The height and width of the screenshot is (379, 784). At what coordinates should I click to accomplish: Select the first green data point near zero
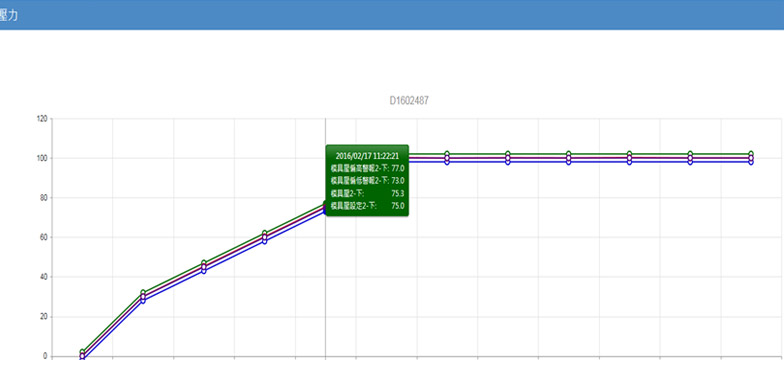click(x=82, y=352)
